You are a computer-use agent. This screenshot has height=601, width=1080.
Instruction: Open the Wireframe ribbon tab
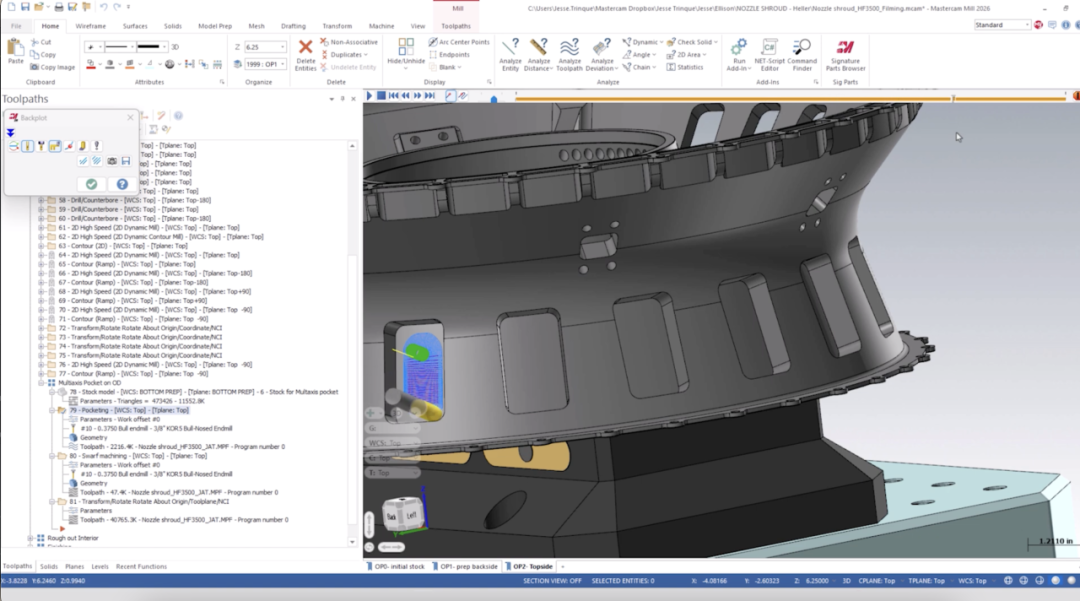(90, 26)
